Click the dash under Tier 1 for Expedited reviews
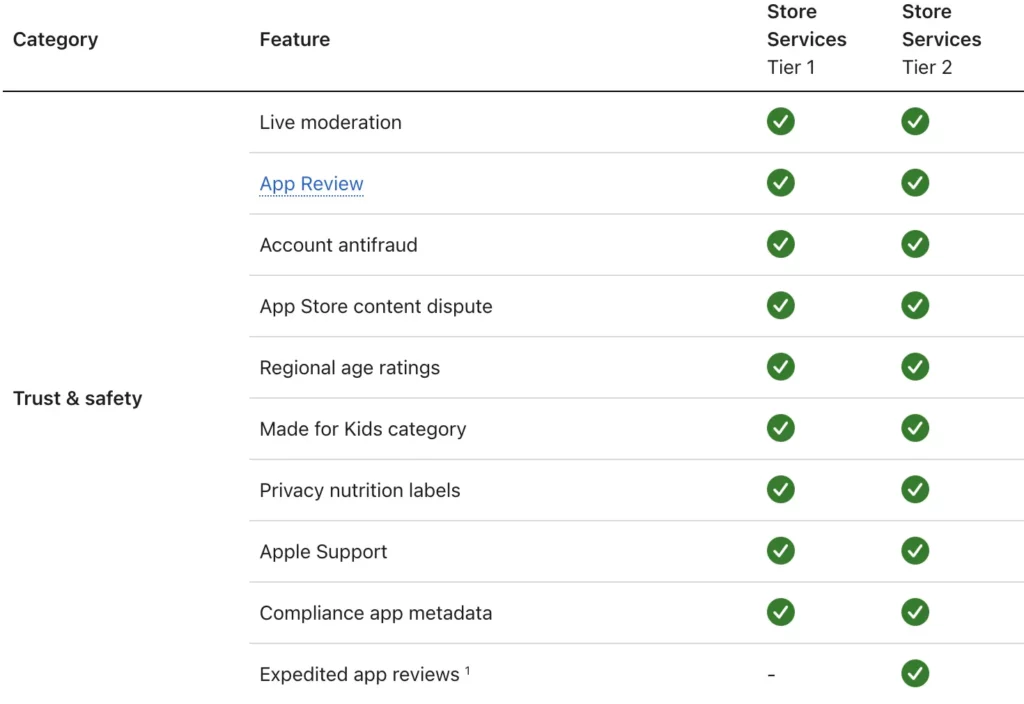Viewport: 1024px width, 704px height. [771, 675]
